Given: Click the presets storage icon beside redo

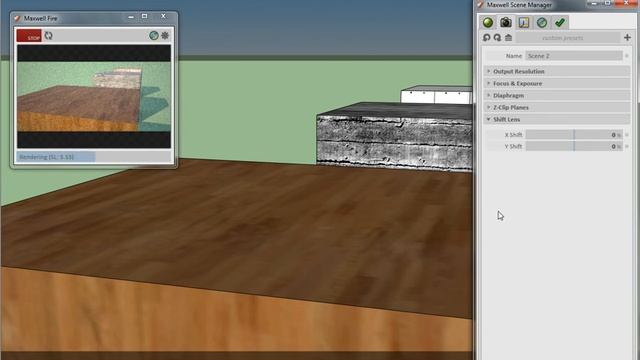Looking at the screenshot, I should (x=508, y=38).
